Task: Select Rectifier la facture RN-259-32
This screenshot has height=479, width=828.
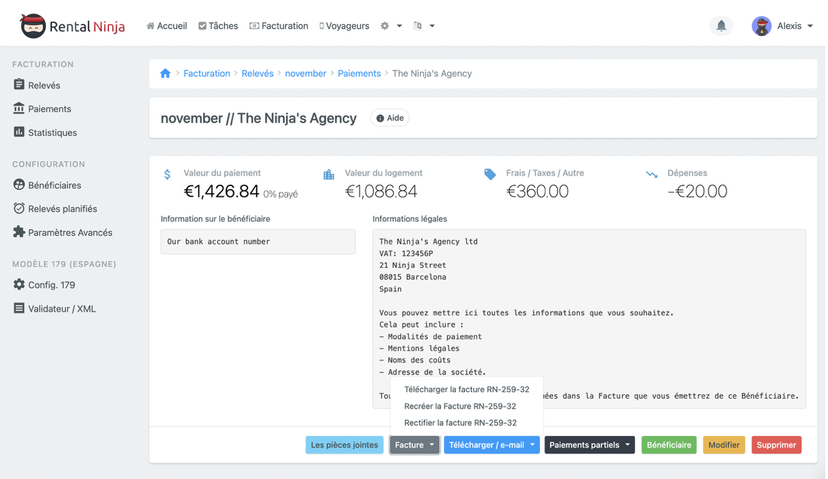Action: click(460, 422)
